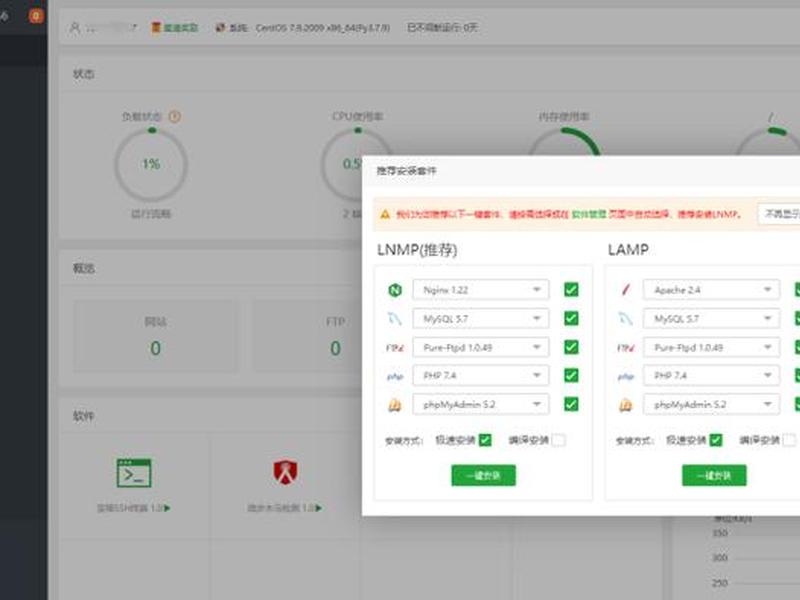800x600 pixels.
Task: Uncheck the LNMP Pure-Ftpd 1.0.49 checkbox
Action: coord(571,347)
